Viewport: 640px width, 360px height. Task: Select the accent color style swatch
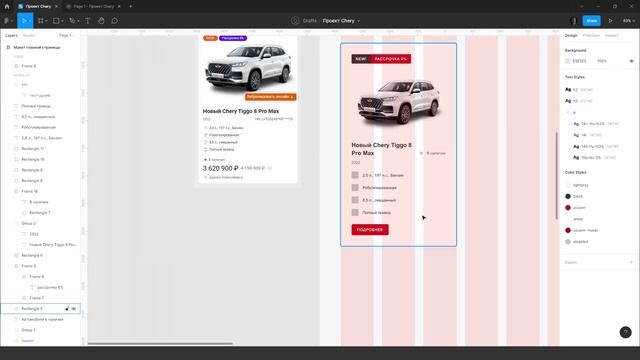(568, 208)
